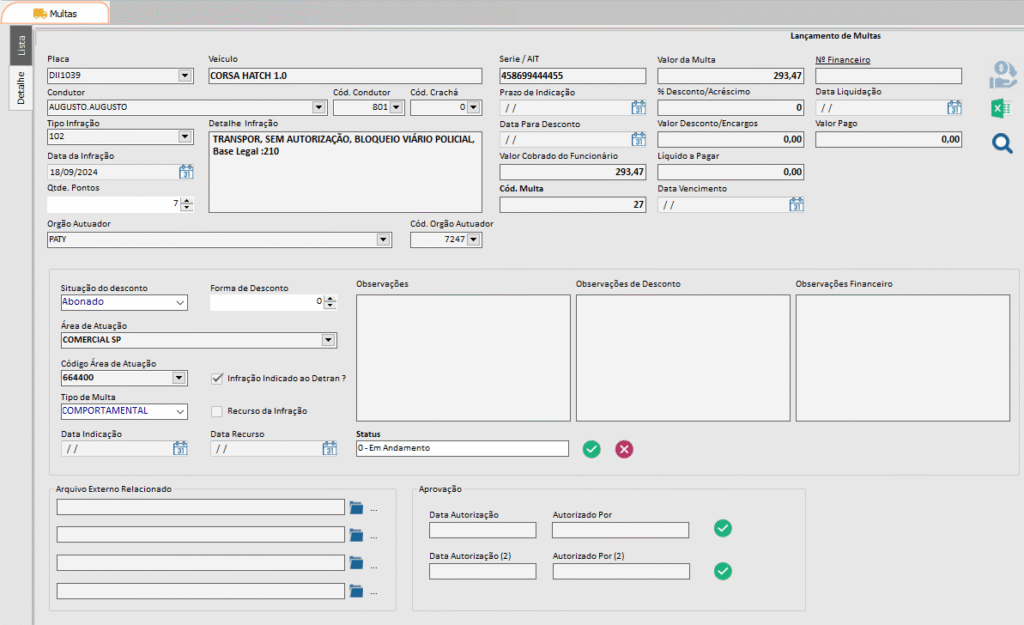
Task: Expand Tipo de Multa dropdown
Action: [180, 411]
